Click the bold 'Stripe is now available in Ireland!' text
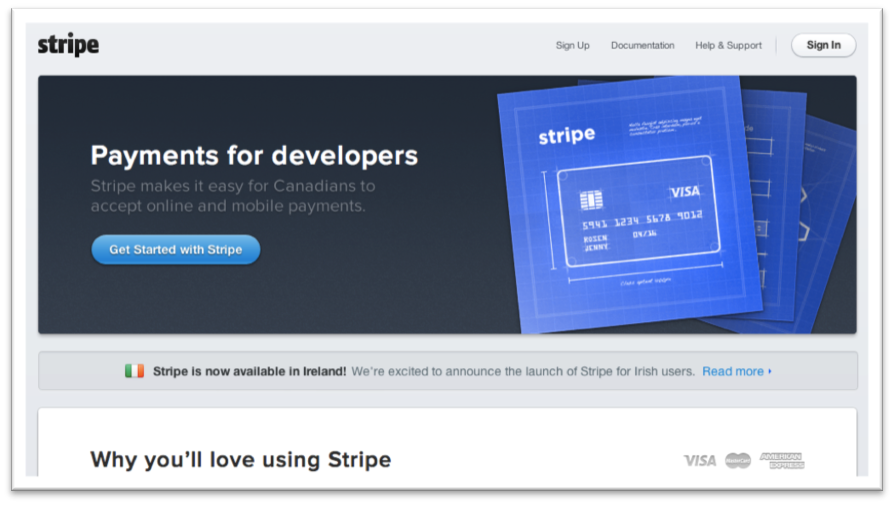894x505 pixels. (x=249, y=371)
